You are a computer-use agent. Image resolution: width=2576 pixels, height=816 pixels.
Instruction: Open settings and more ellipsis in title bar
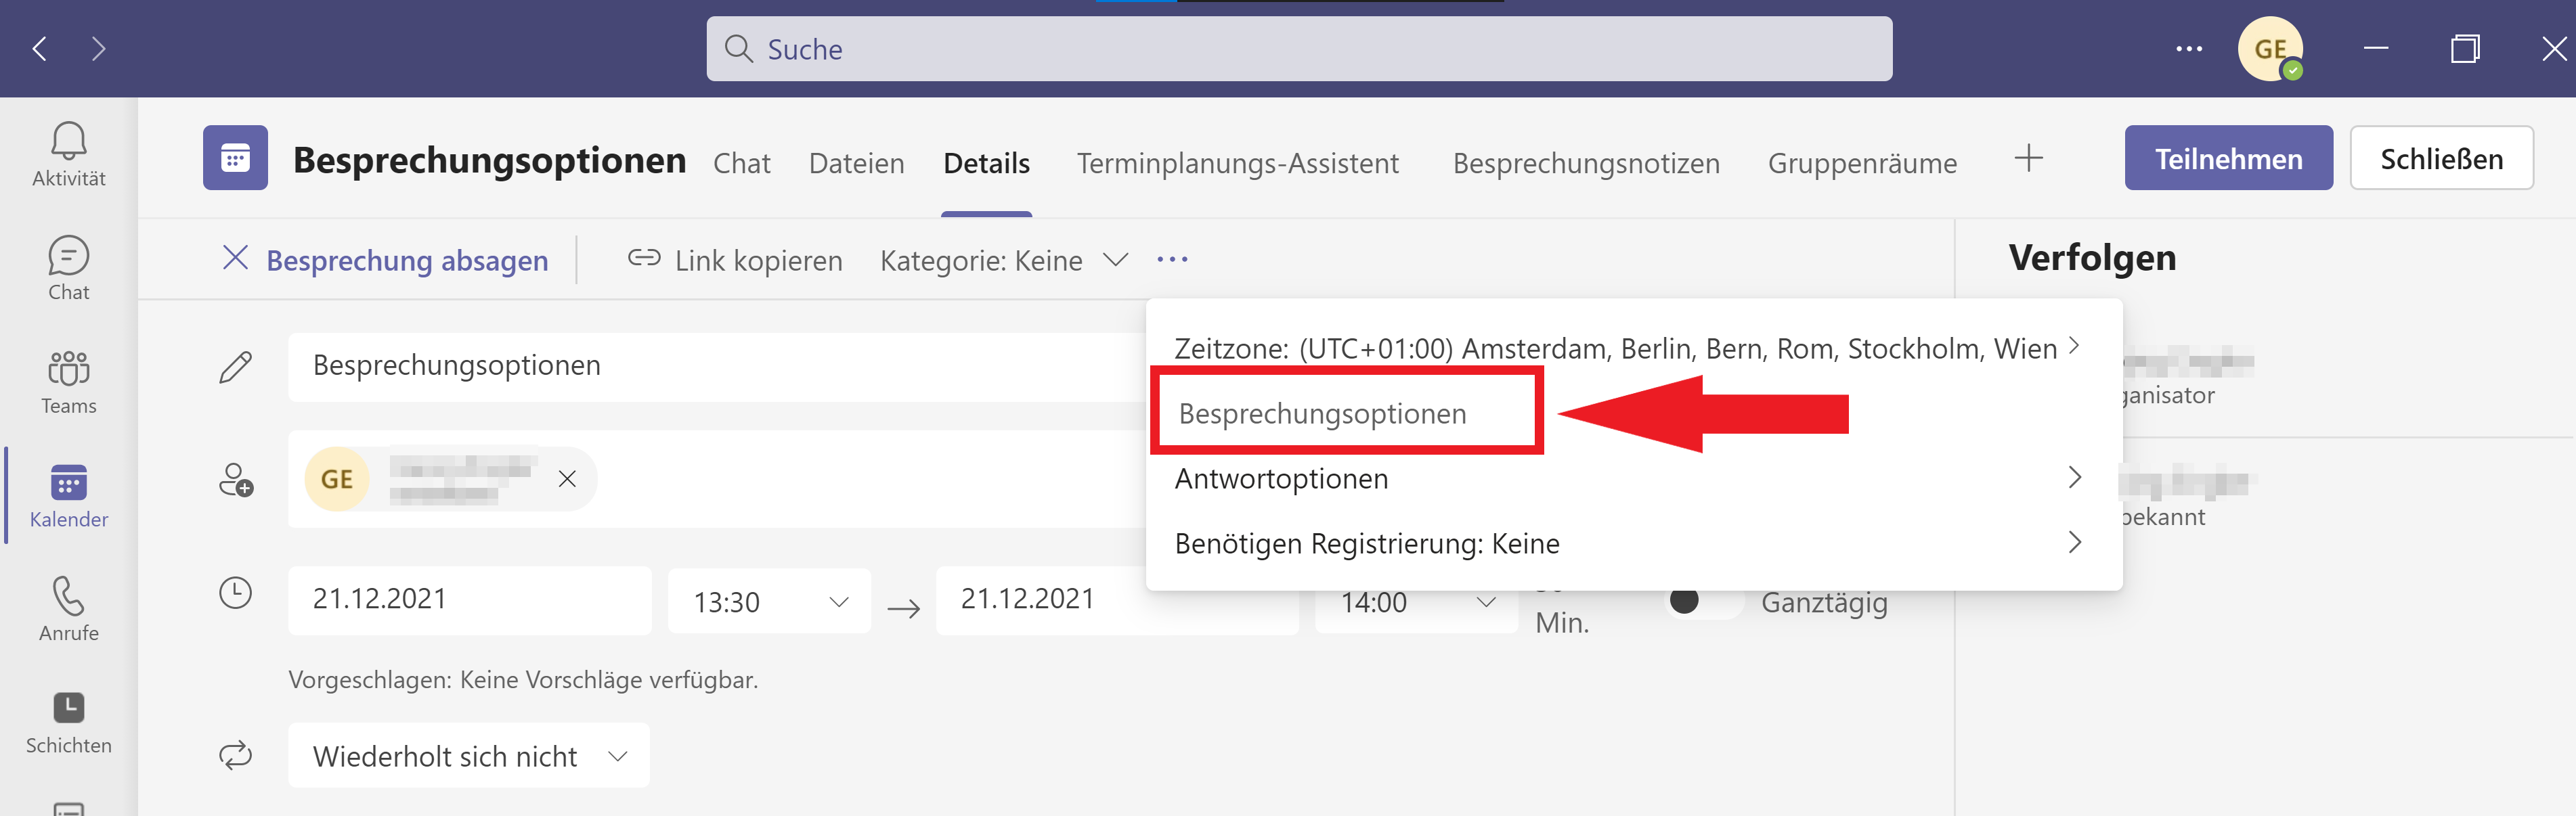point(2188,48)
